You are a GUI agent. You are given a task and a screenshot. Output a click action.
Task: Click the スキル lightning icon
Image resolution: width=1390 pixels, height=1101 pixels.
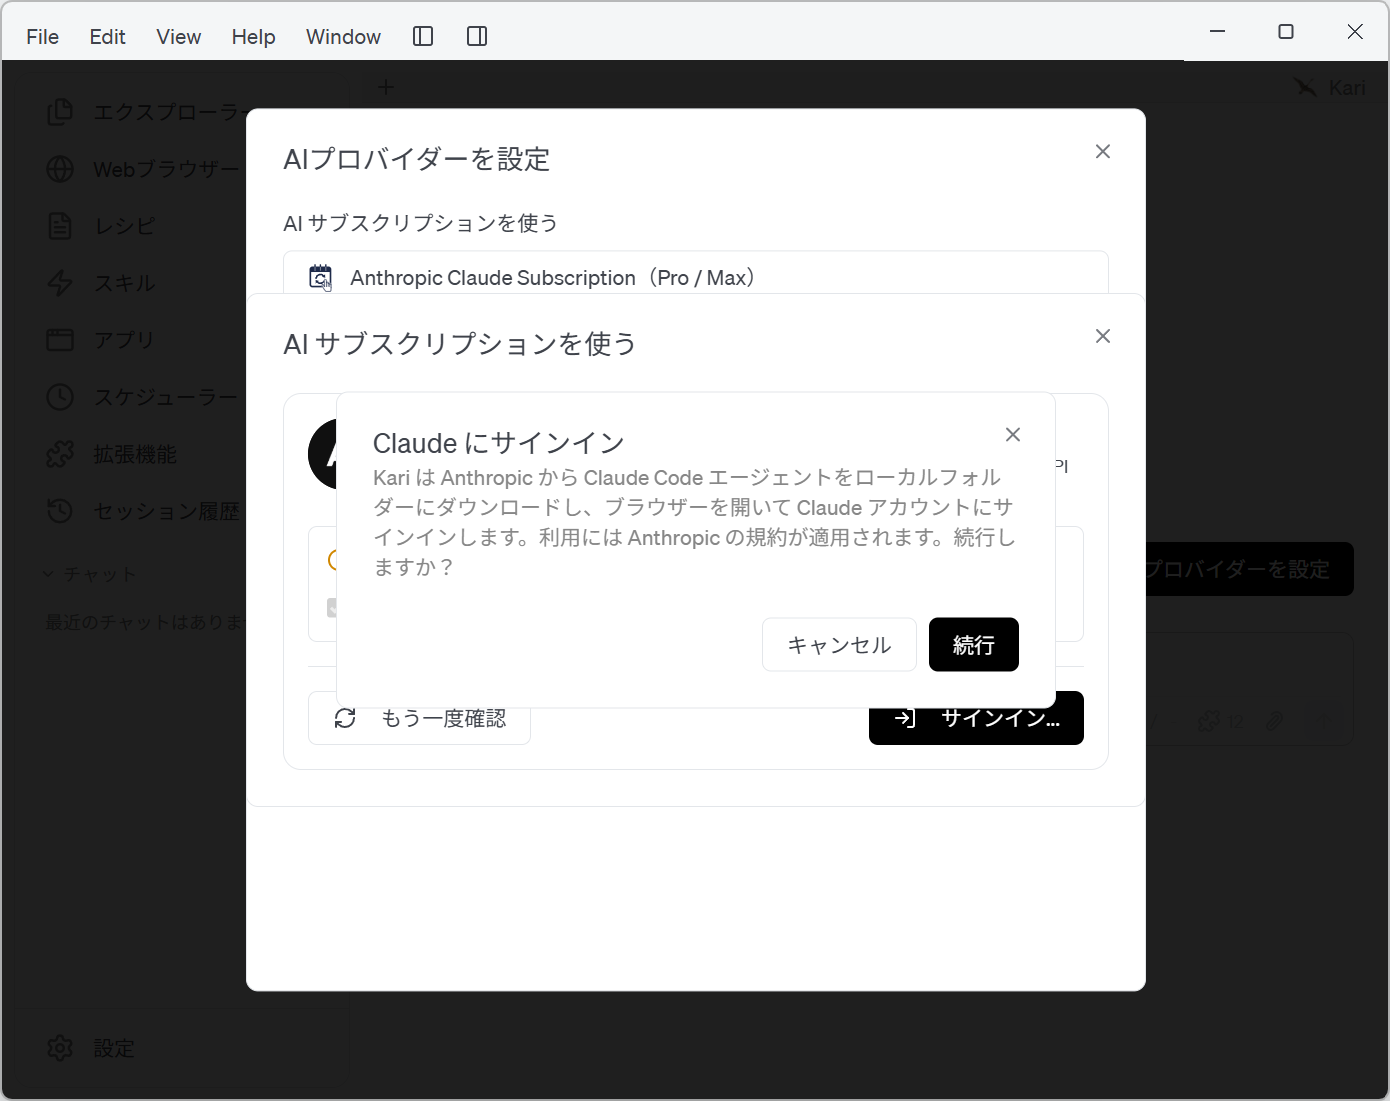[60, 283]
